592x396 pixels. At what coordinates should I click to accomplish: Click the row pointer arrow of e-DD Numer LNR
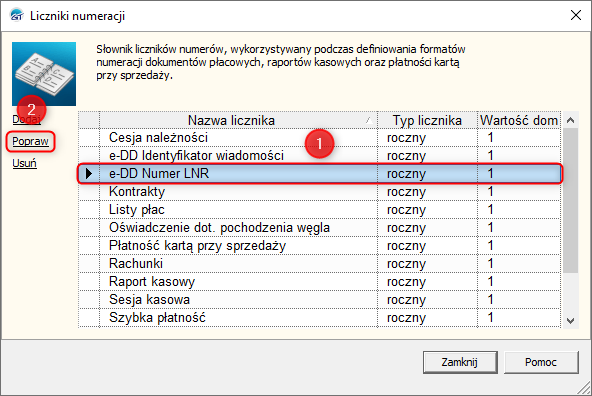[x=89, y=173]
